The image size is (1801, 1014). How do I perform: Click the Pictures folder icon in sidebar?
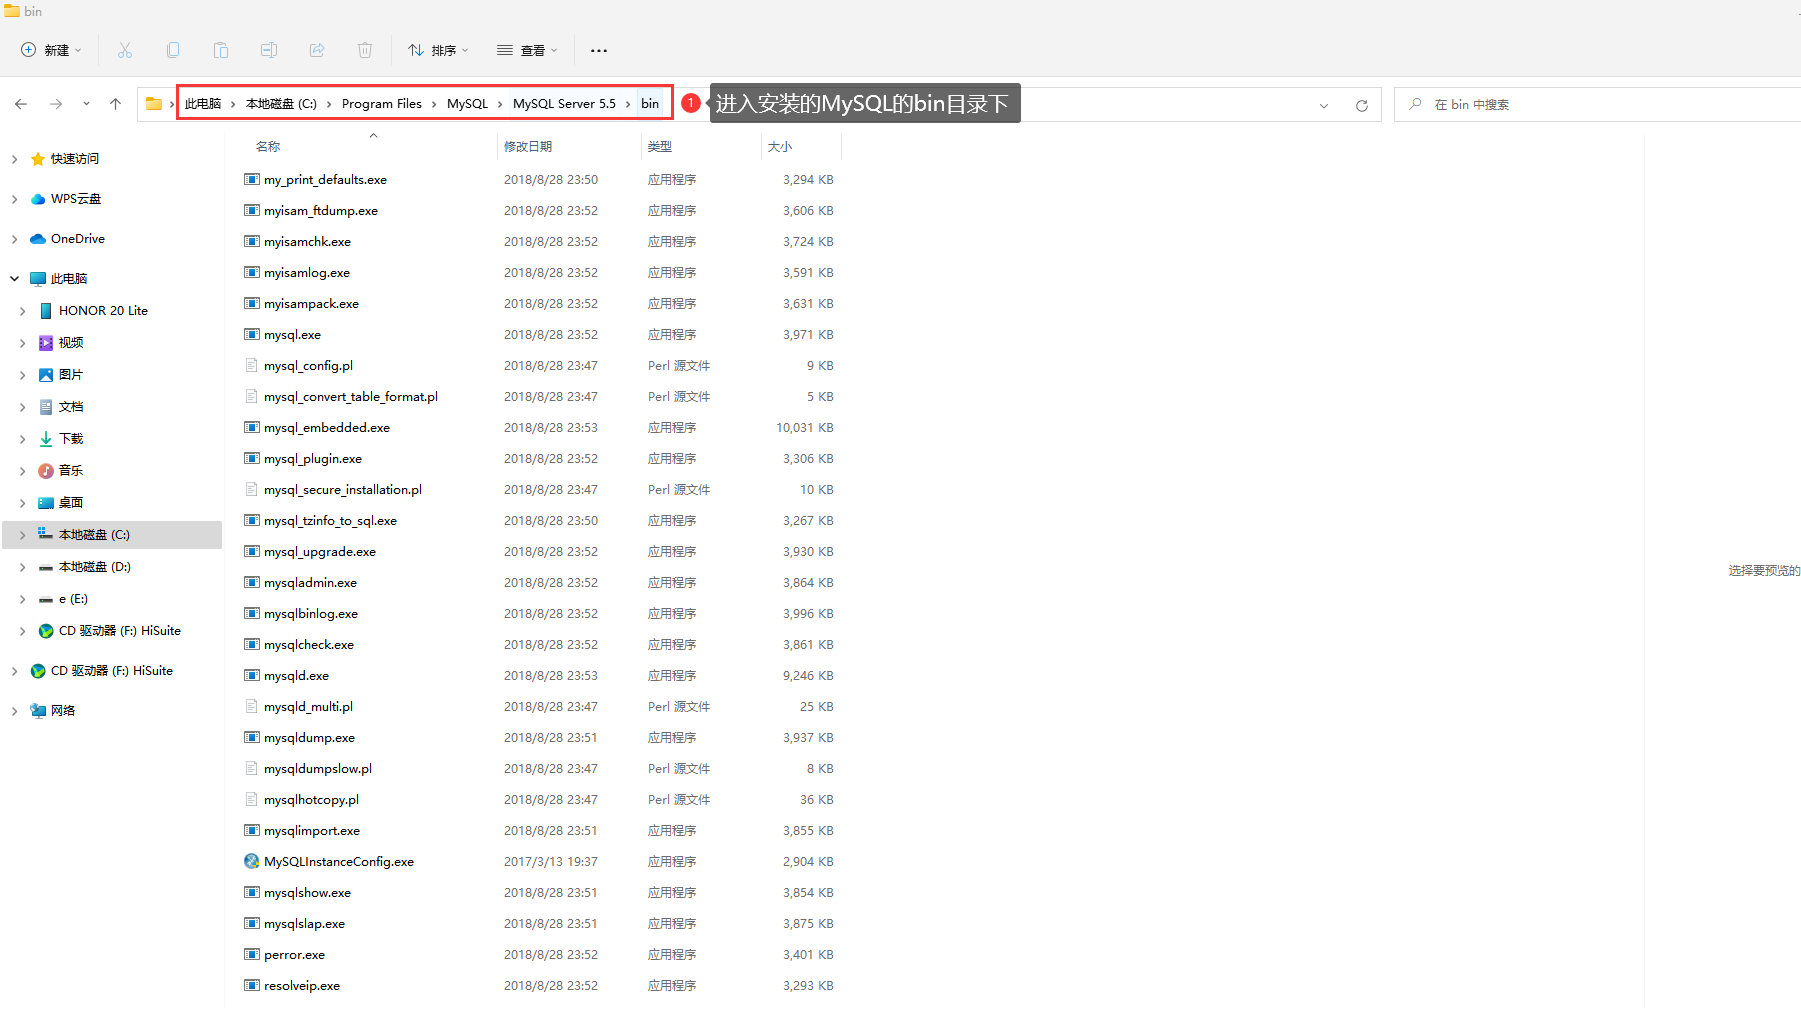[46, 375]
